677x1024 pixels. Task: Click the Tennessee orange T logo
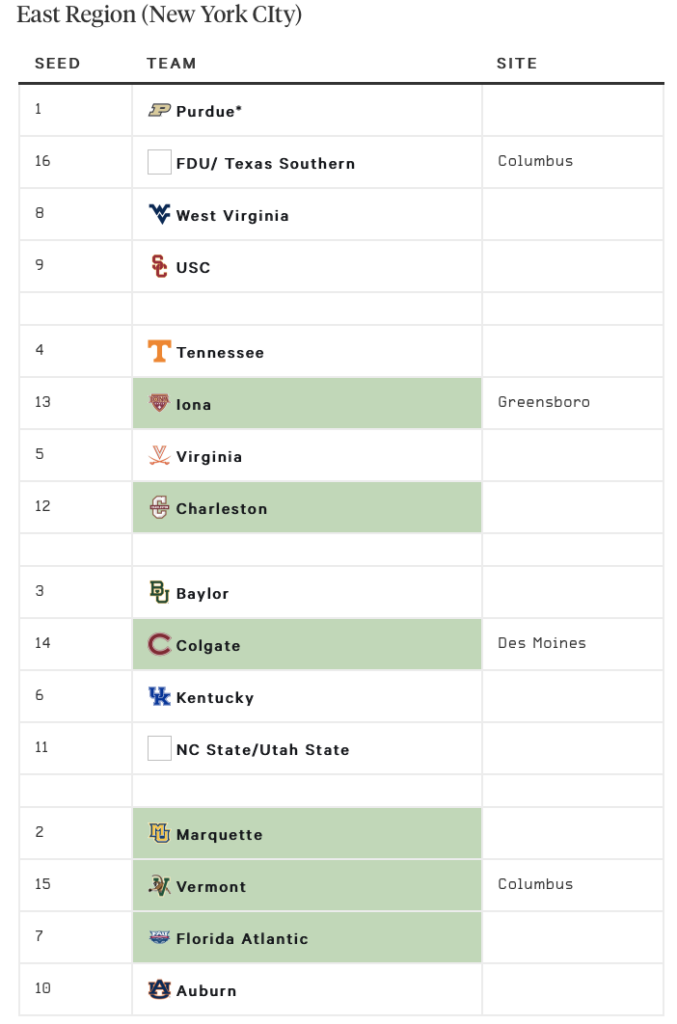click(x=159, y=351)
